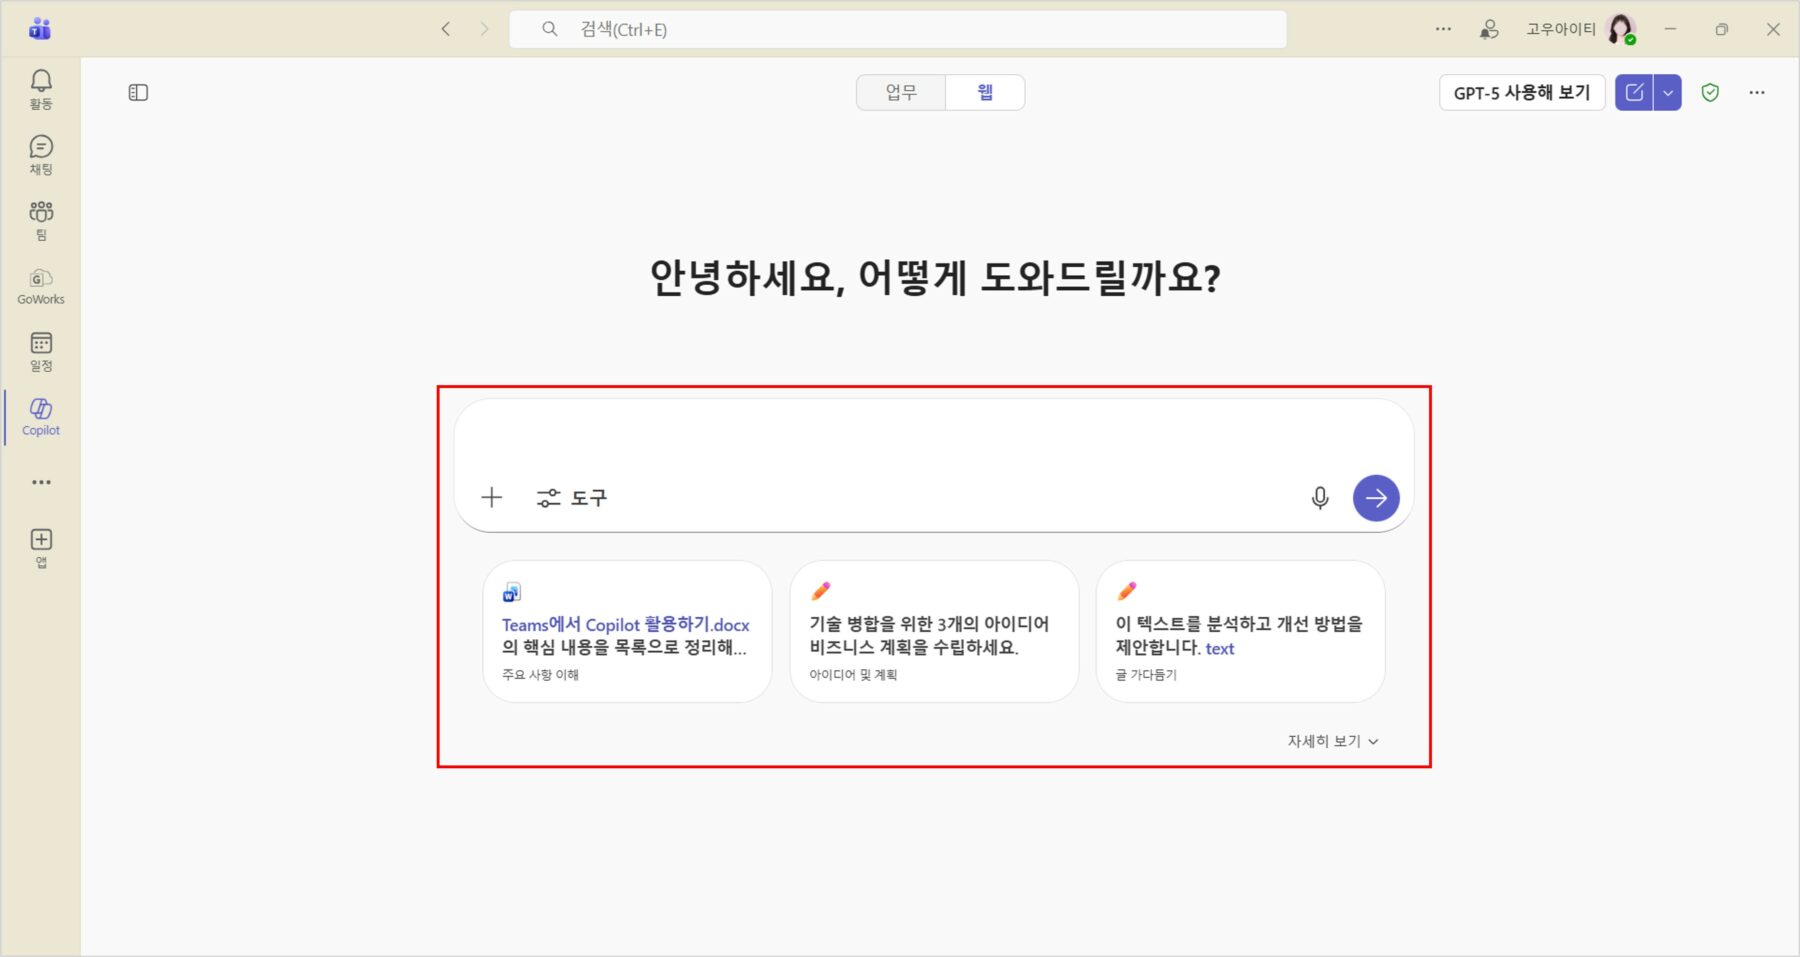Click the microphone voice input icon
Screen dimensions: 1800x957
[1320, 498]
